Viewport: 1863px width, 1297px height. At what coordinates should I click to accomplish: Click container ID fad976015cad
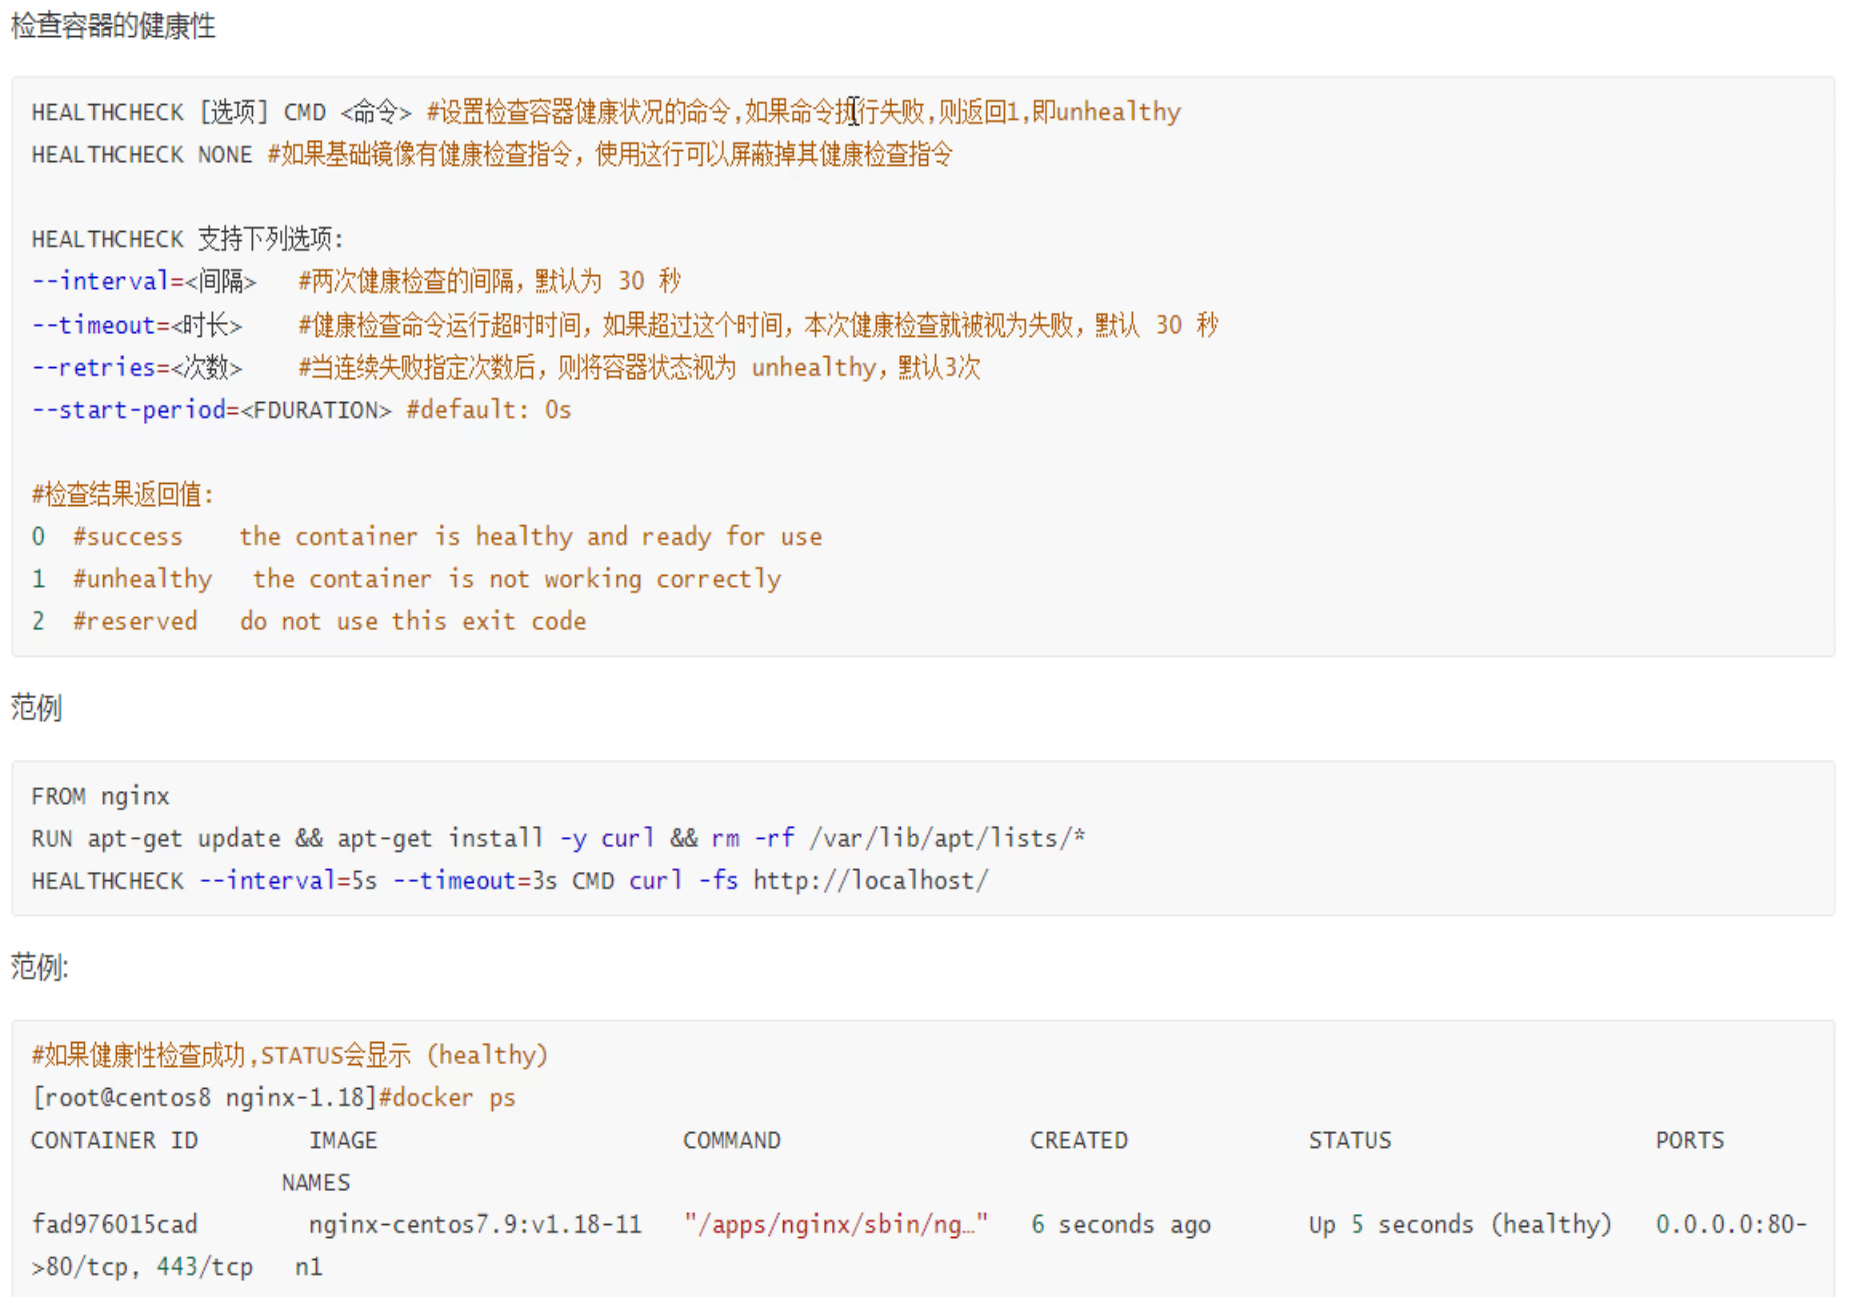tap(114, 1224)
